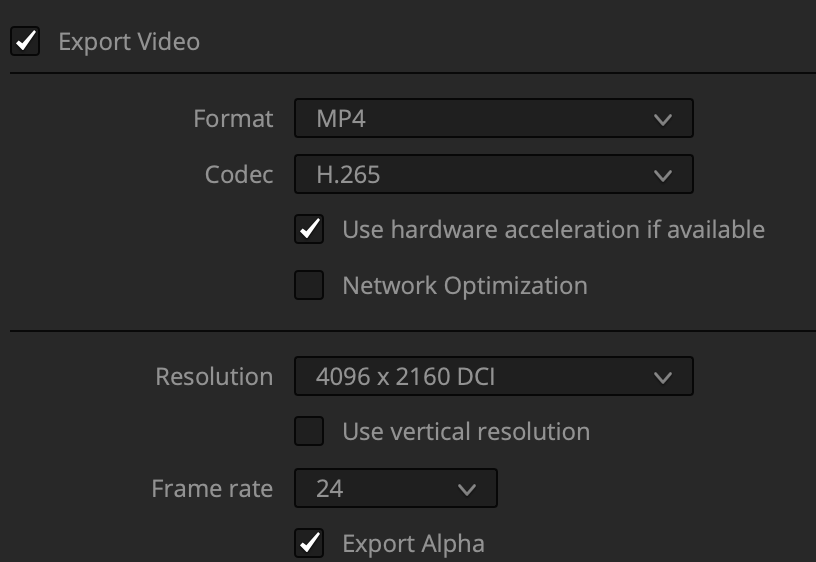
Task: Click the chevron arrow in the Frame rate box
Action: pos(466,490)
